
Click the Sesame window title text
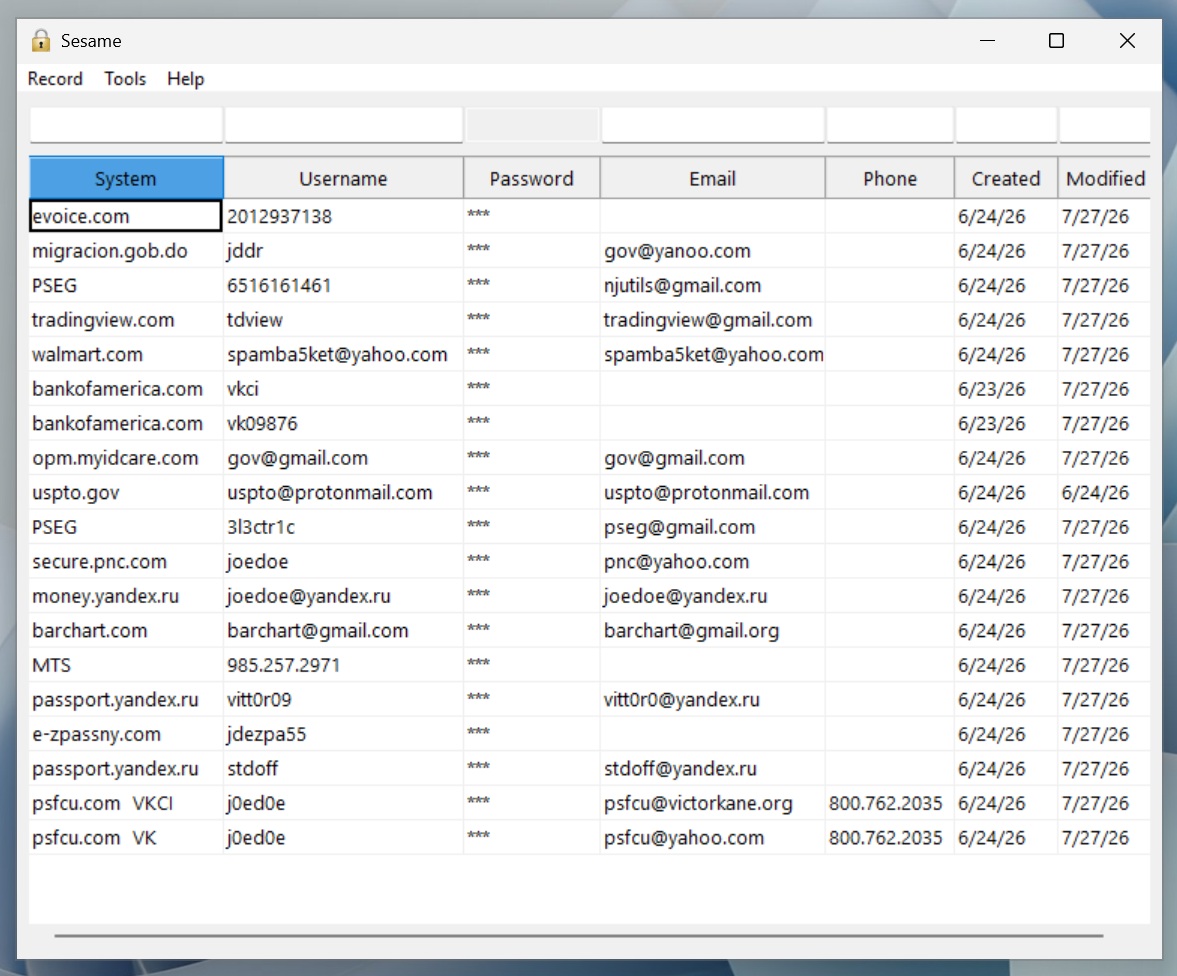tap(91, 41)
